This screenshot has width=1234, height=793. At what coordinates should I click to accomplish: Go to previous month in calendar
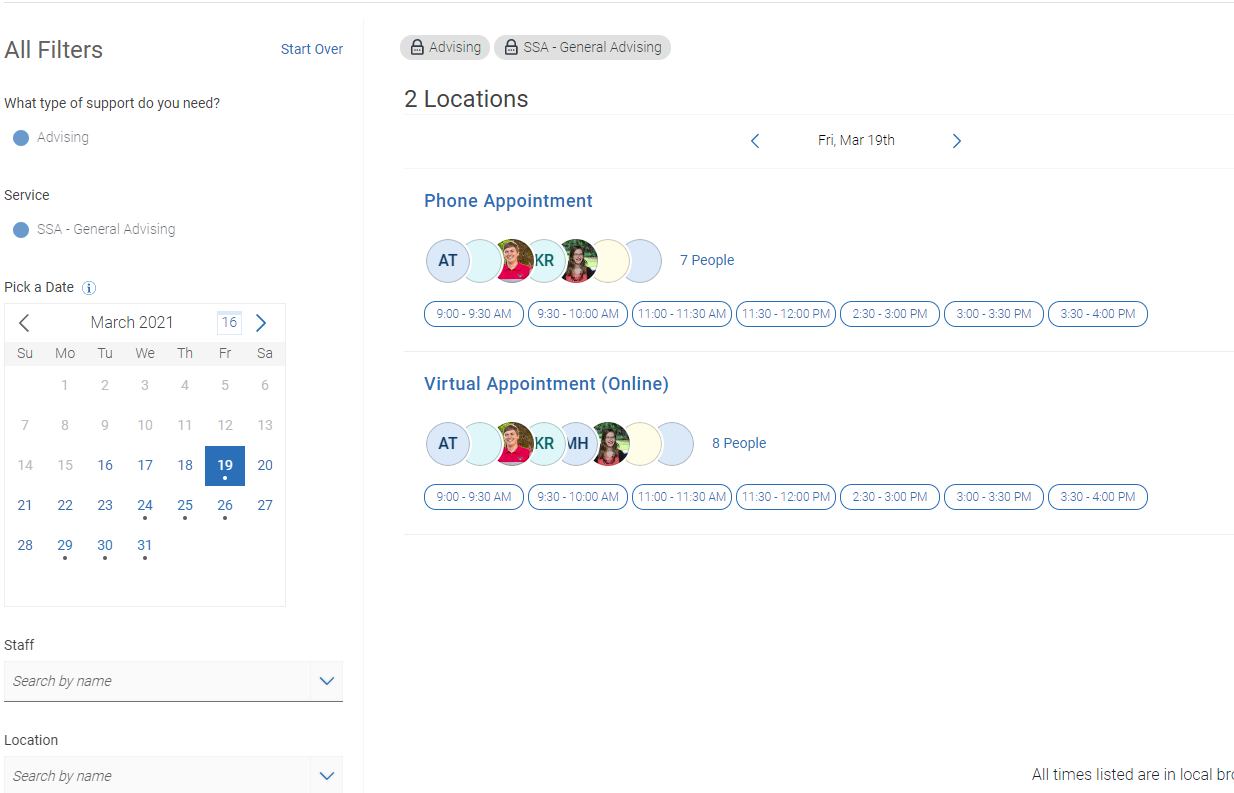[25, 323]
